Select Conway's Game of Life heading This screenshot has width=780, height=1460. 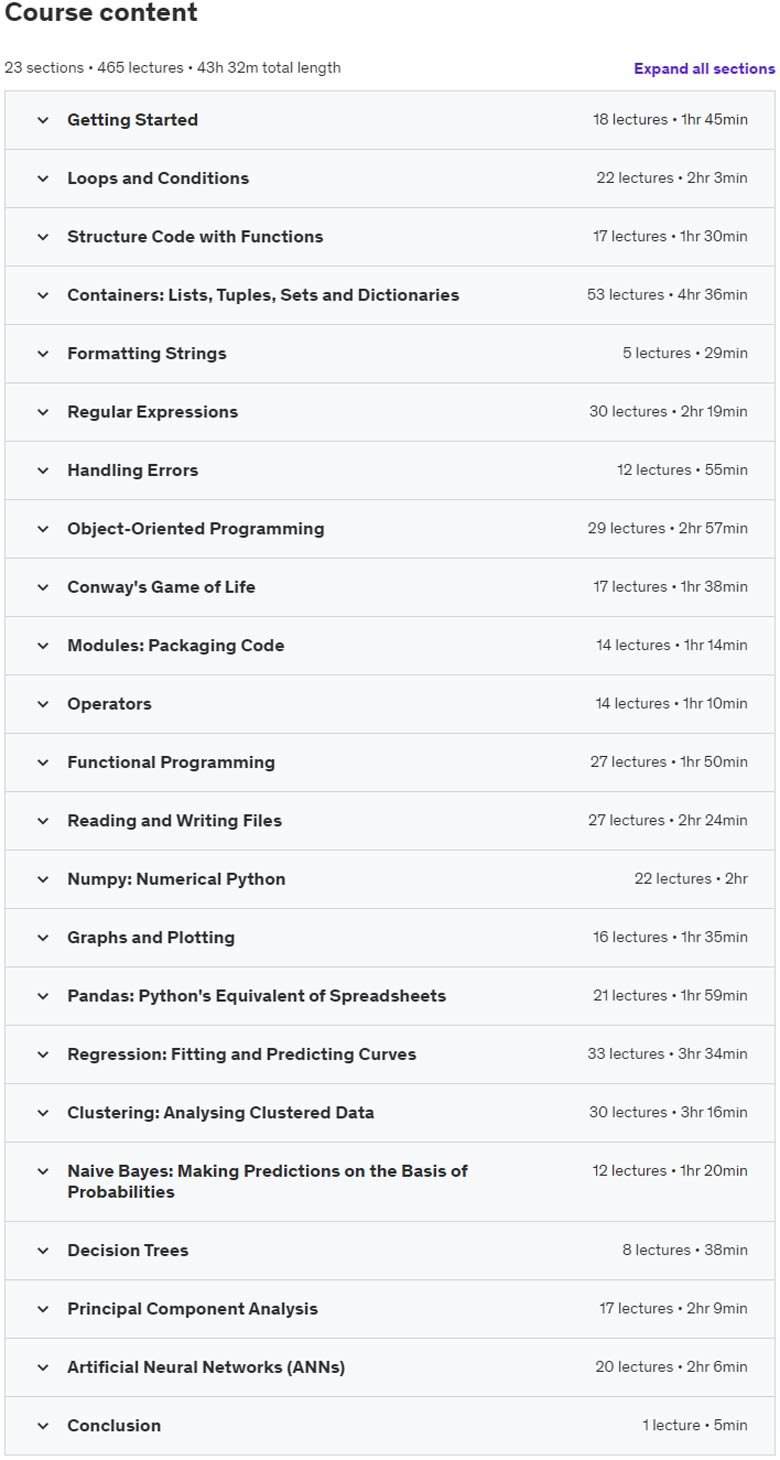[x=161, y=587]
